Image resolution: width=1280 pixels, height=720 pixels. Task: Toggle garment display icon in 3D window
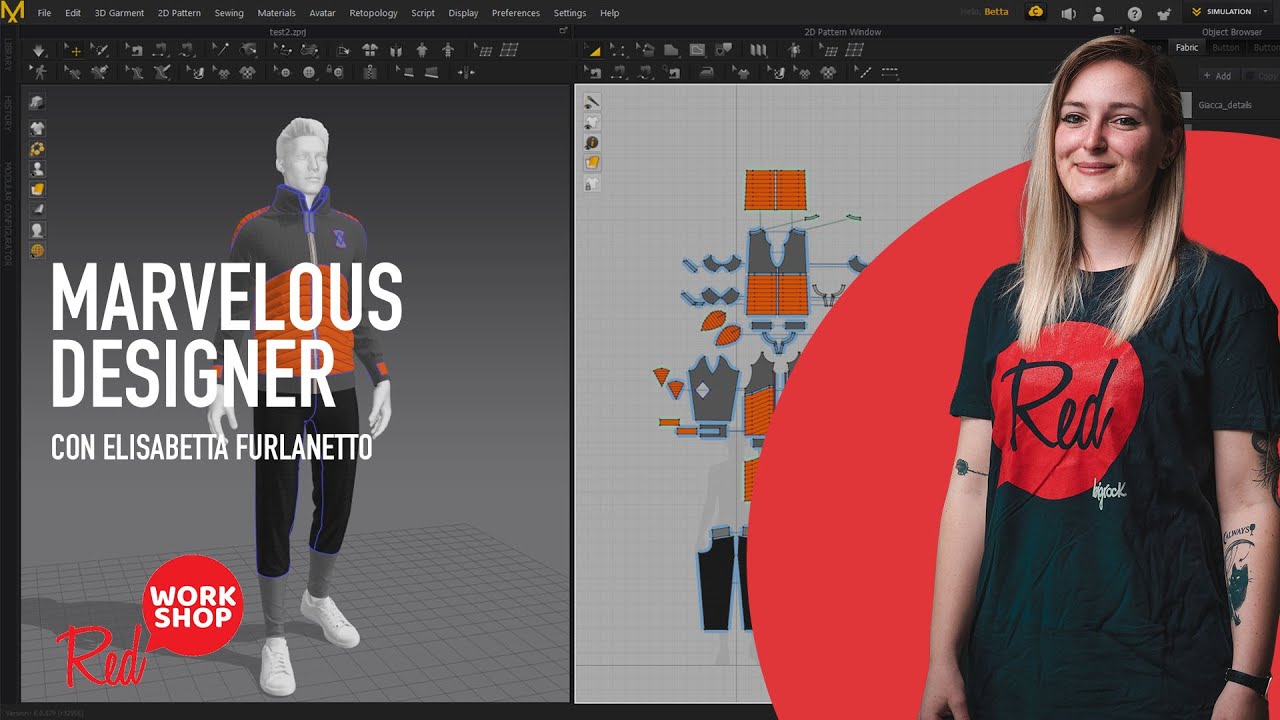coord(37,127)
